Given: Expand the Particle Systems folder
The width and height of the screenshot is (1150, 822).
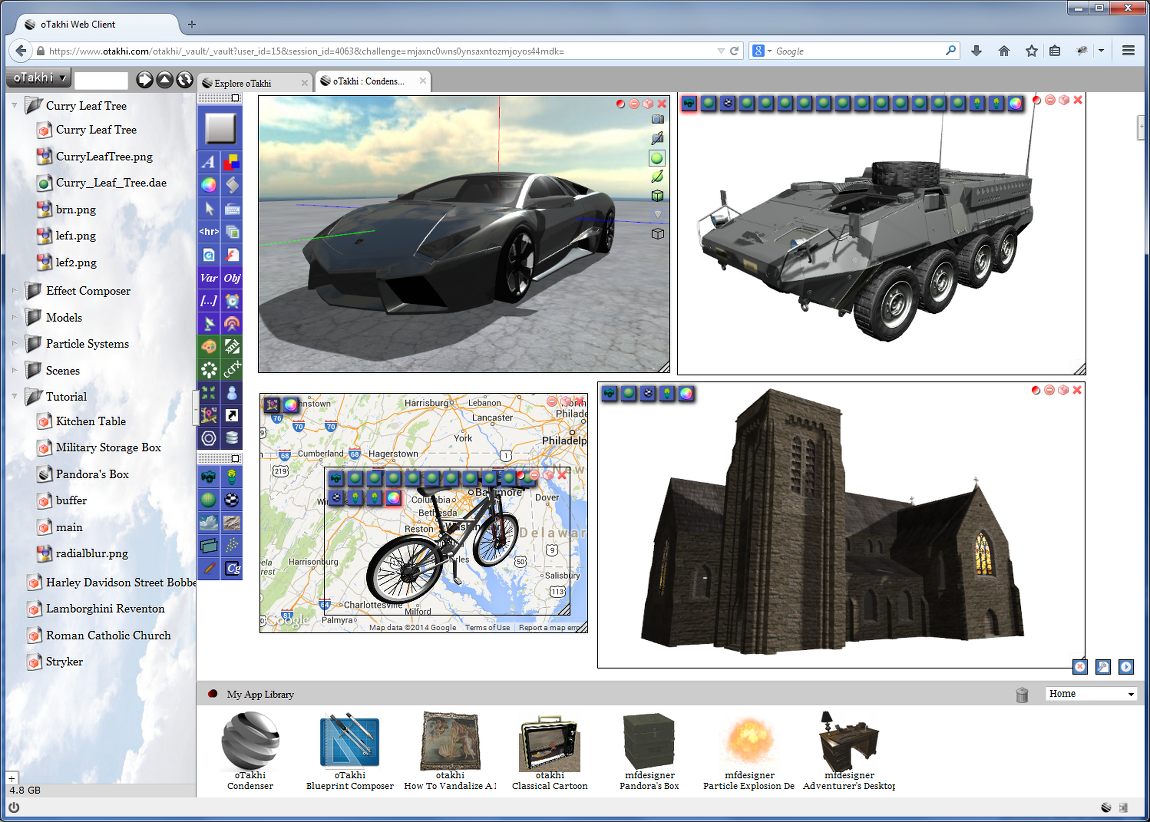Looking at the screenshot, I should coord(14,344).
